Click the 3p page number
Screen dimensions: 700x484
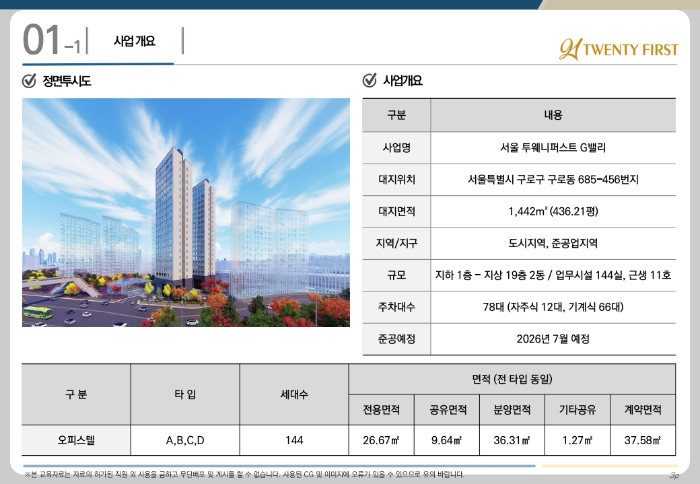pos(674,475)
